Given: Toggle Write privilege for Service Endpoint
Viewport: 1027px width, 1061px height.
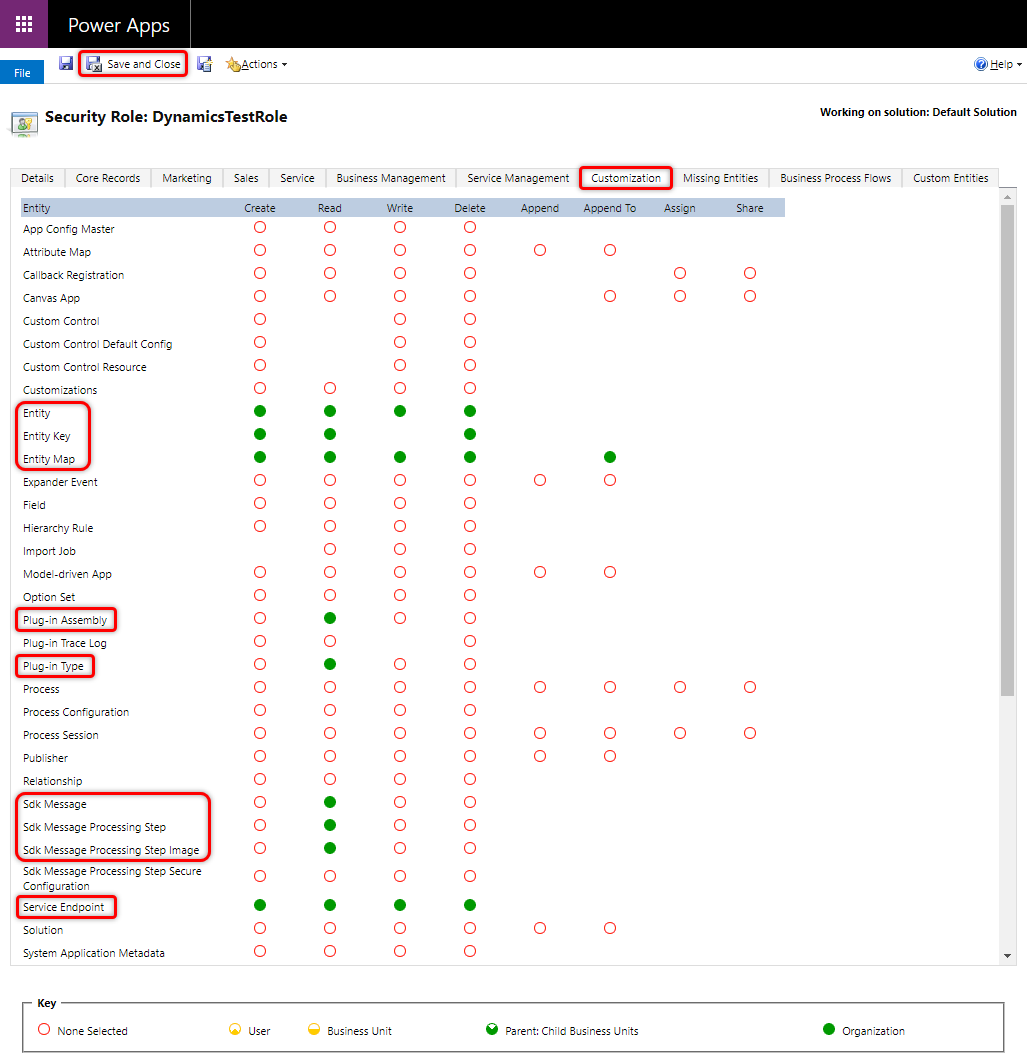Looking at the screenshot, I should point(400,905).
